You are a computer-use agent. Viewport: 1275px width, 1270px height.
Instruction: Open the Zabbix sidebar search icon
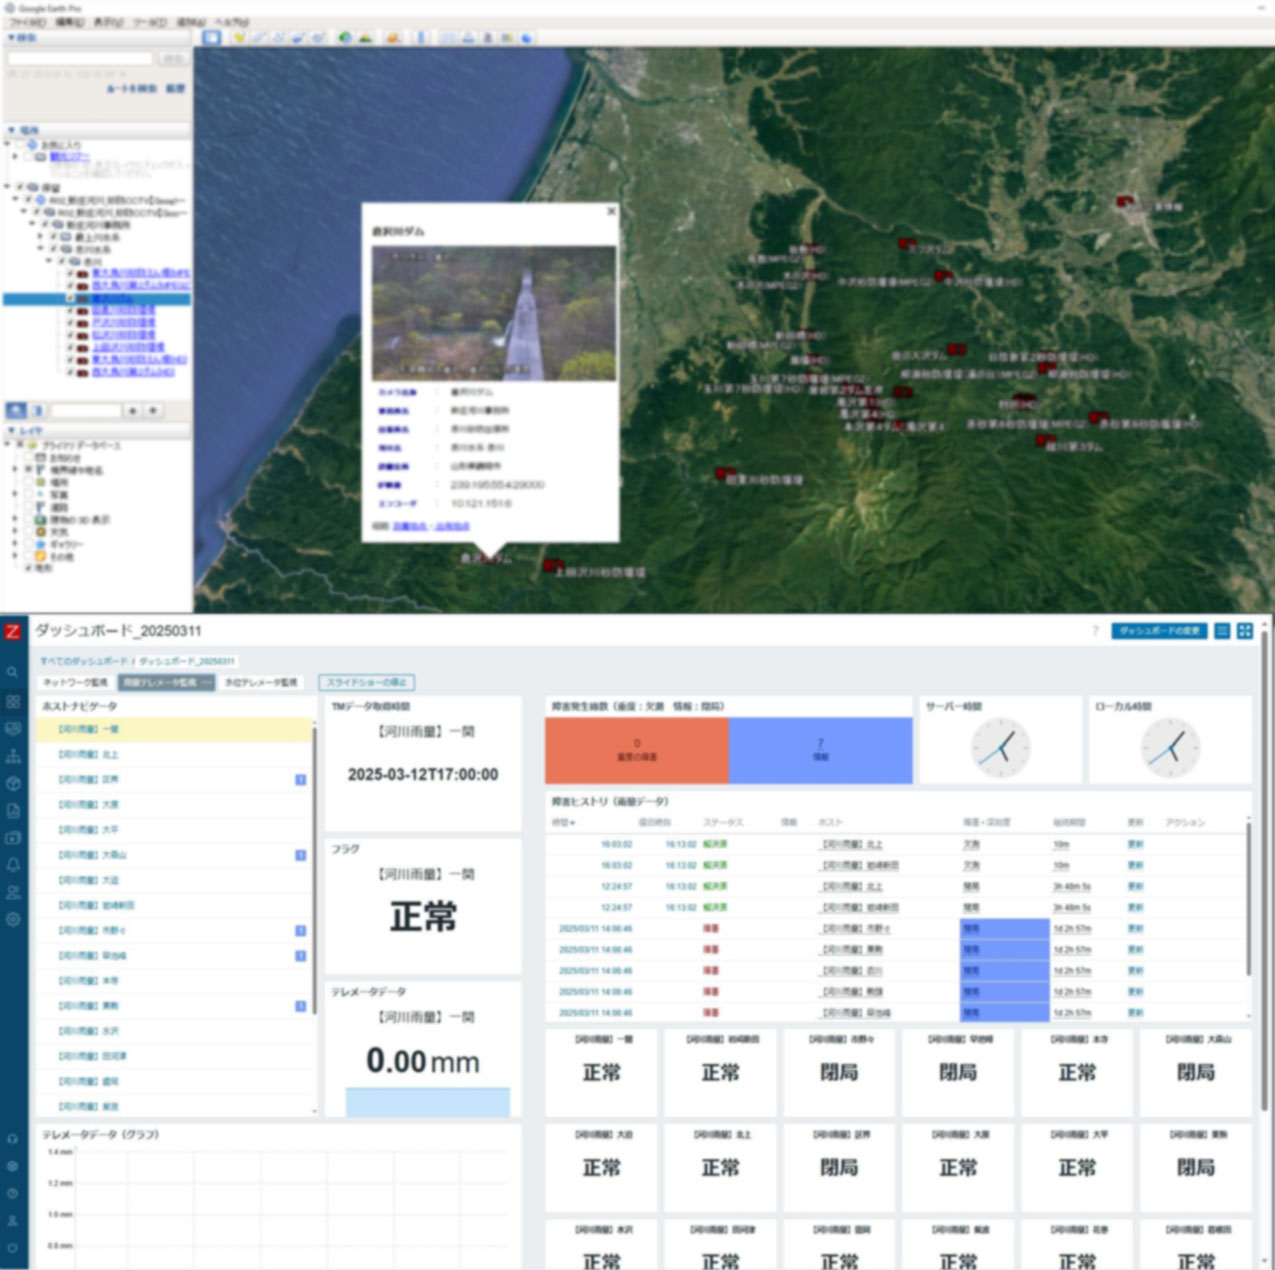tap(13, 672)
